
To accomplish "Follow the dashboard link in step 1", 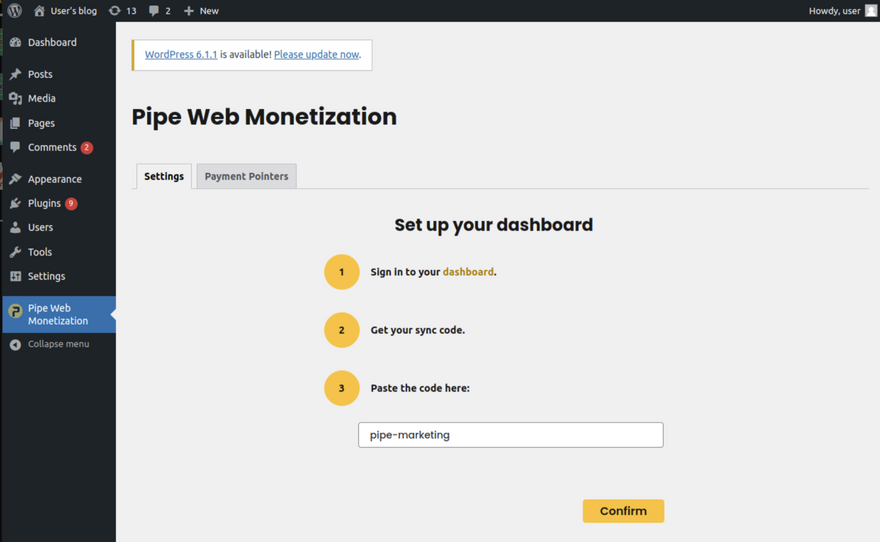I will [x=468, y=272].
